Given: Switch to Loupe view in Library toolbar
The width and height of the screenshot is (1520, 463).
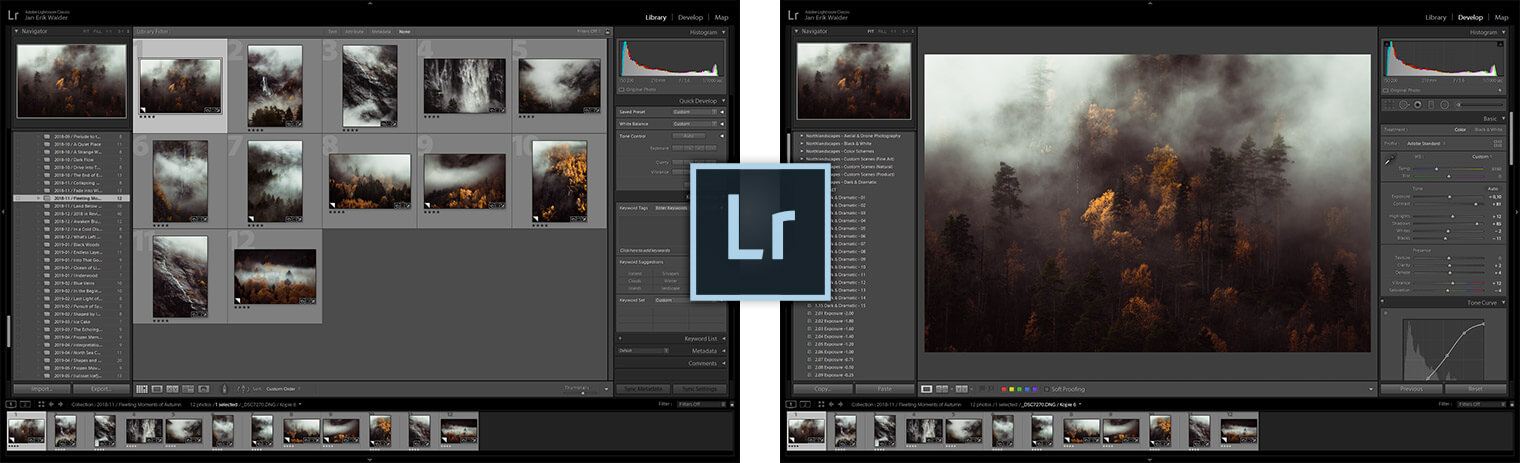Looking at the screenshot, I should (x=157, y=389).
